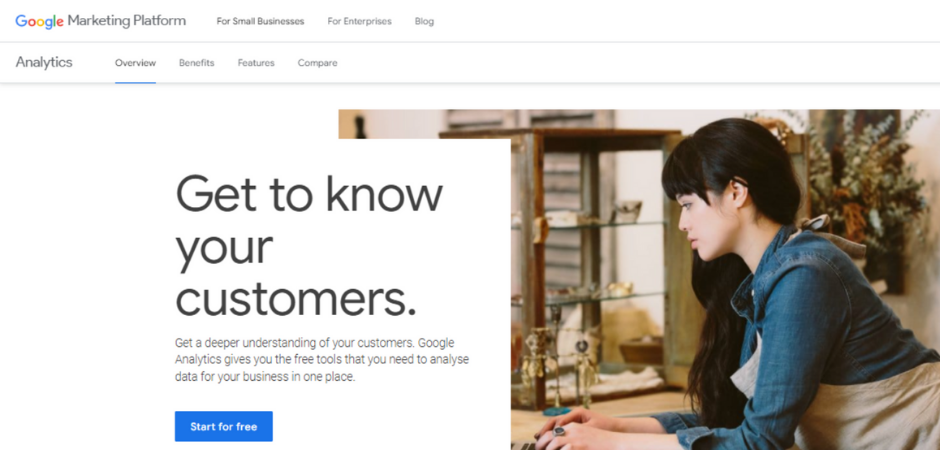940x450 pixels.
Task: Click the ring on woman's finger
Action: 559,431
